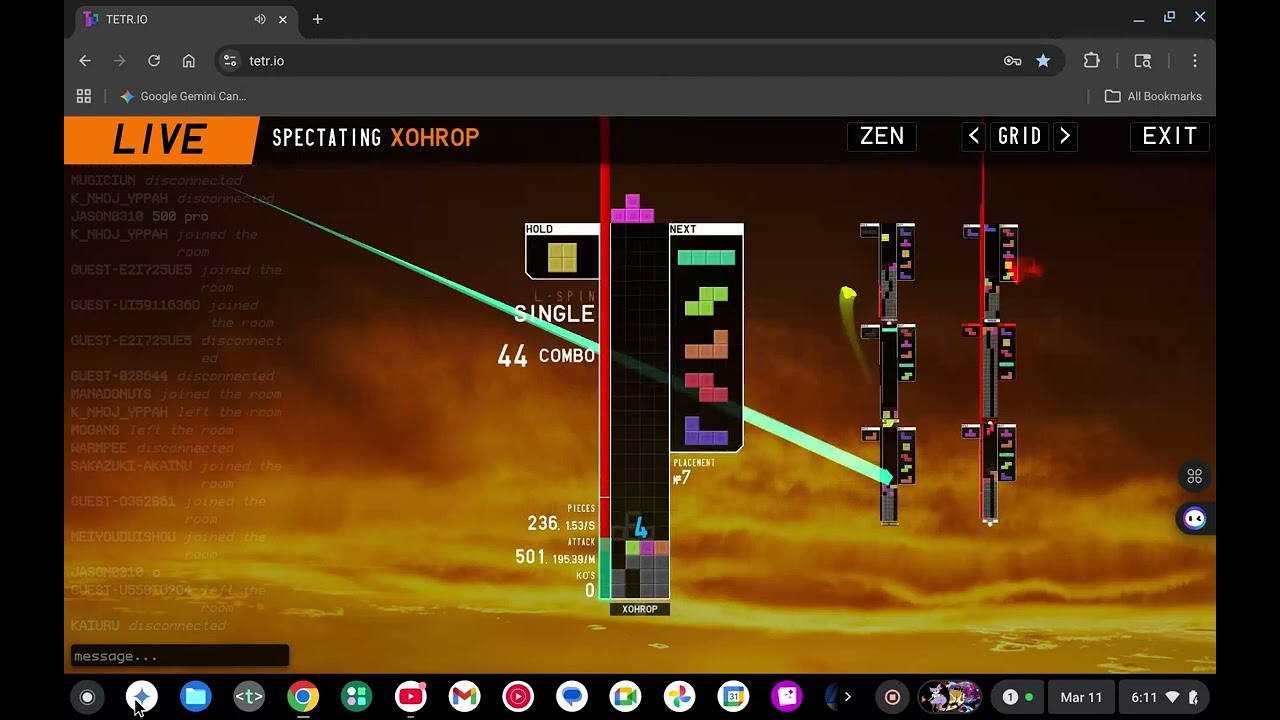
Task: Minimize the Chrome window
Action: [1138, 19]
